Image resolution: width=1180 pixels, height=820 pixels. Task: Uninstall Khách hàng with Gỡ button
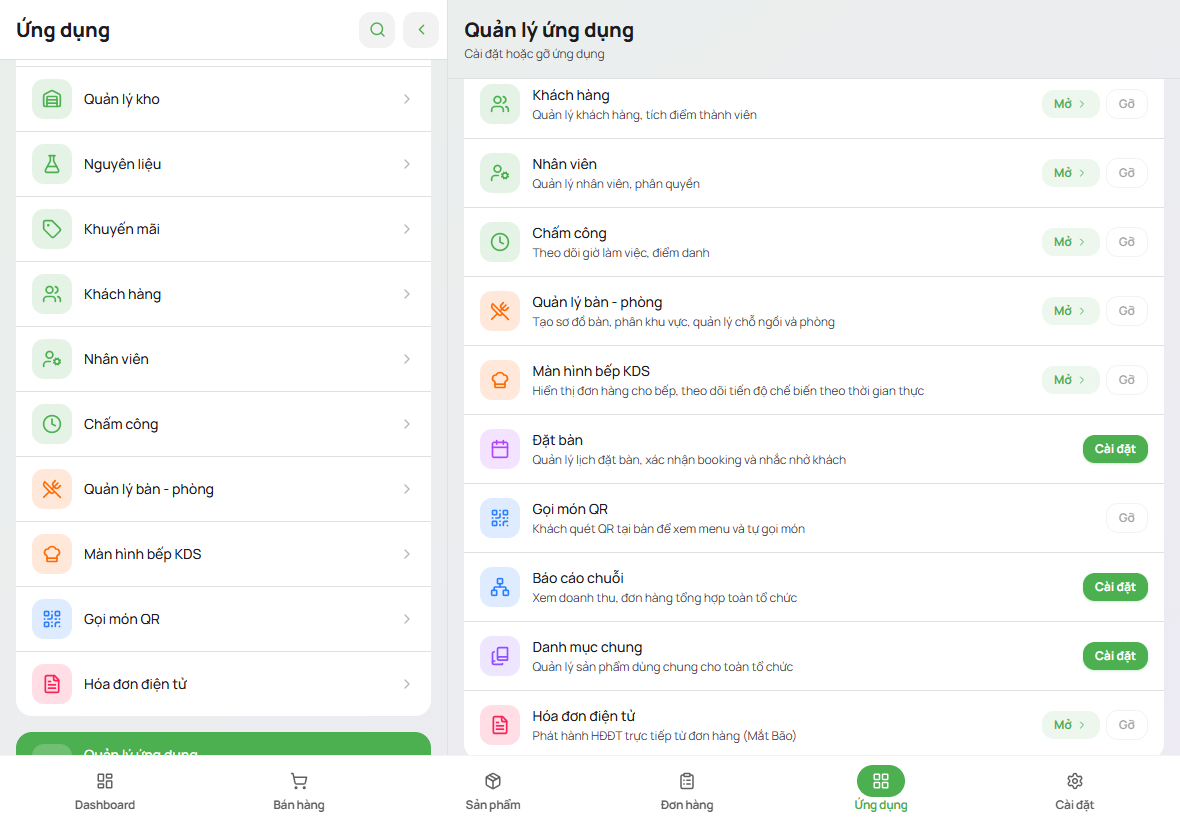click(x=1127, y=104)
